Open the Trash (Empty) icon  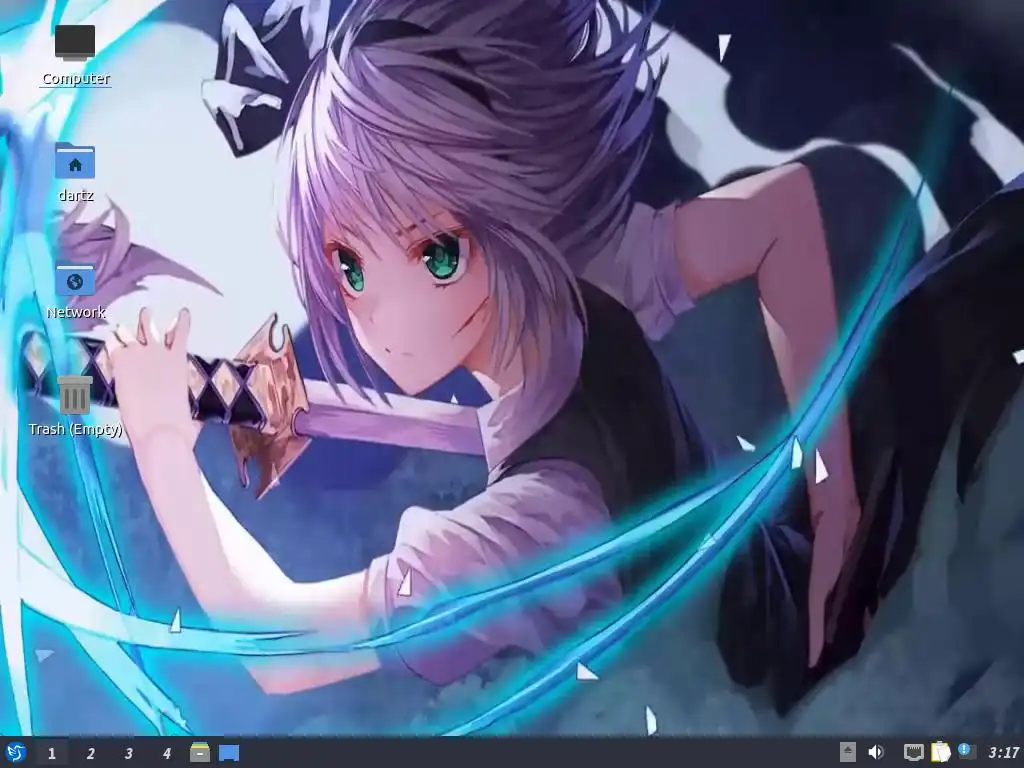click(75, 394)
